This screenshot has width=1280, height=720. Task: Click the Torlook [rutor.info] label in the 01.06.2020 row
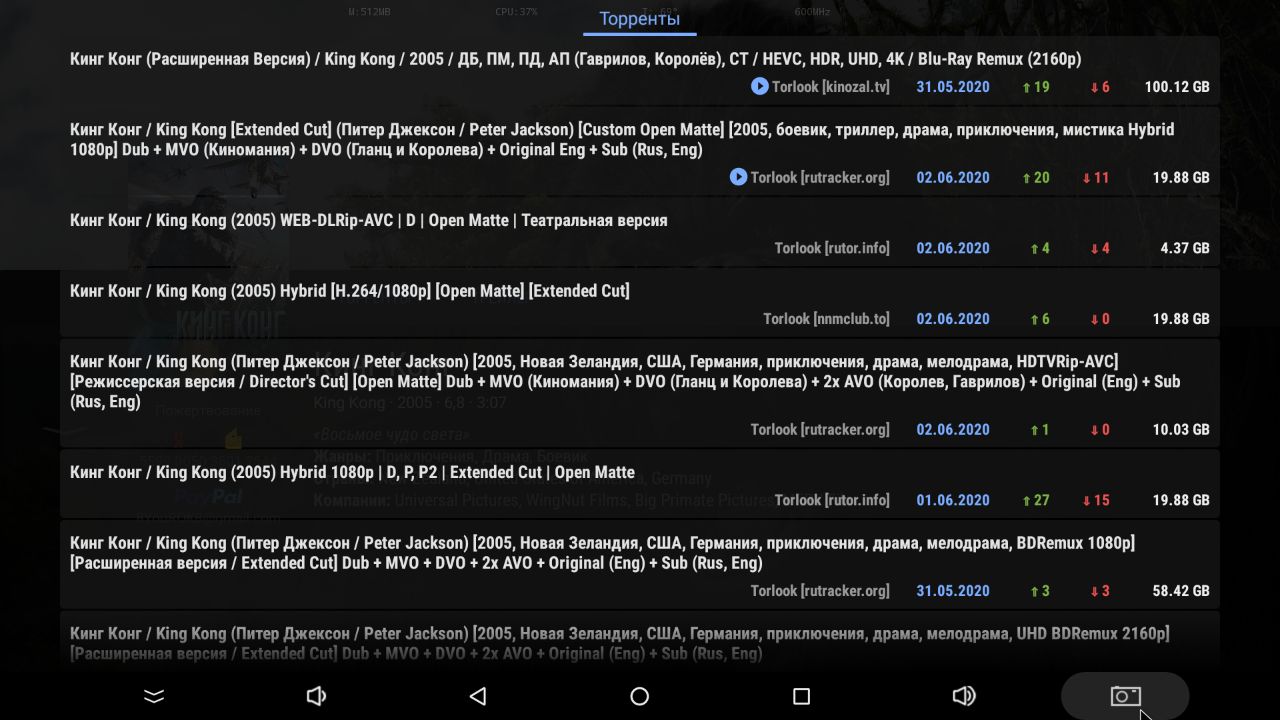coord(832,500)
